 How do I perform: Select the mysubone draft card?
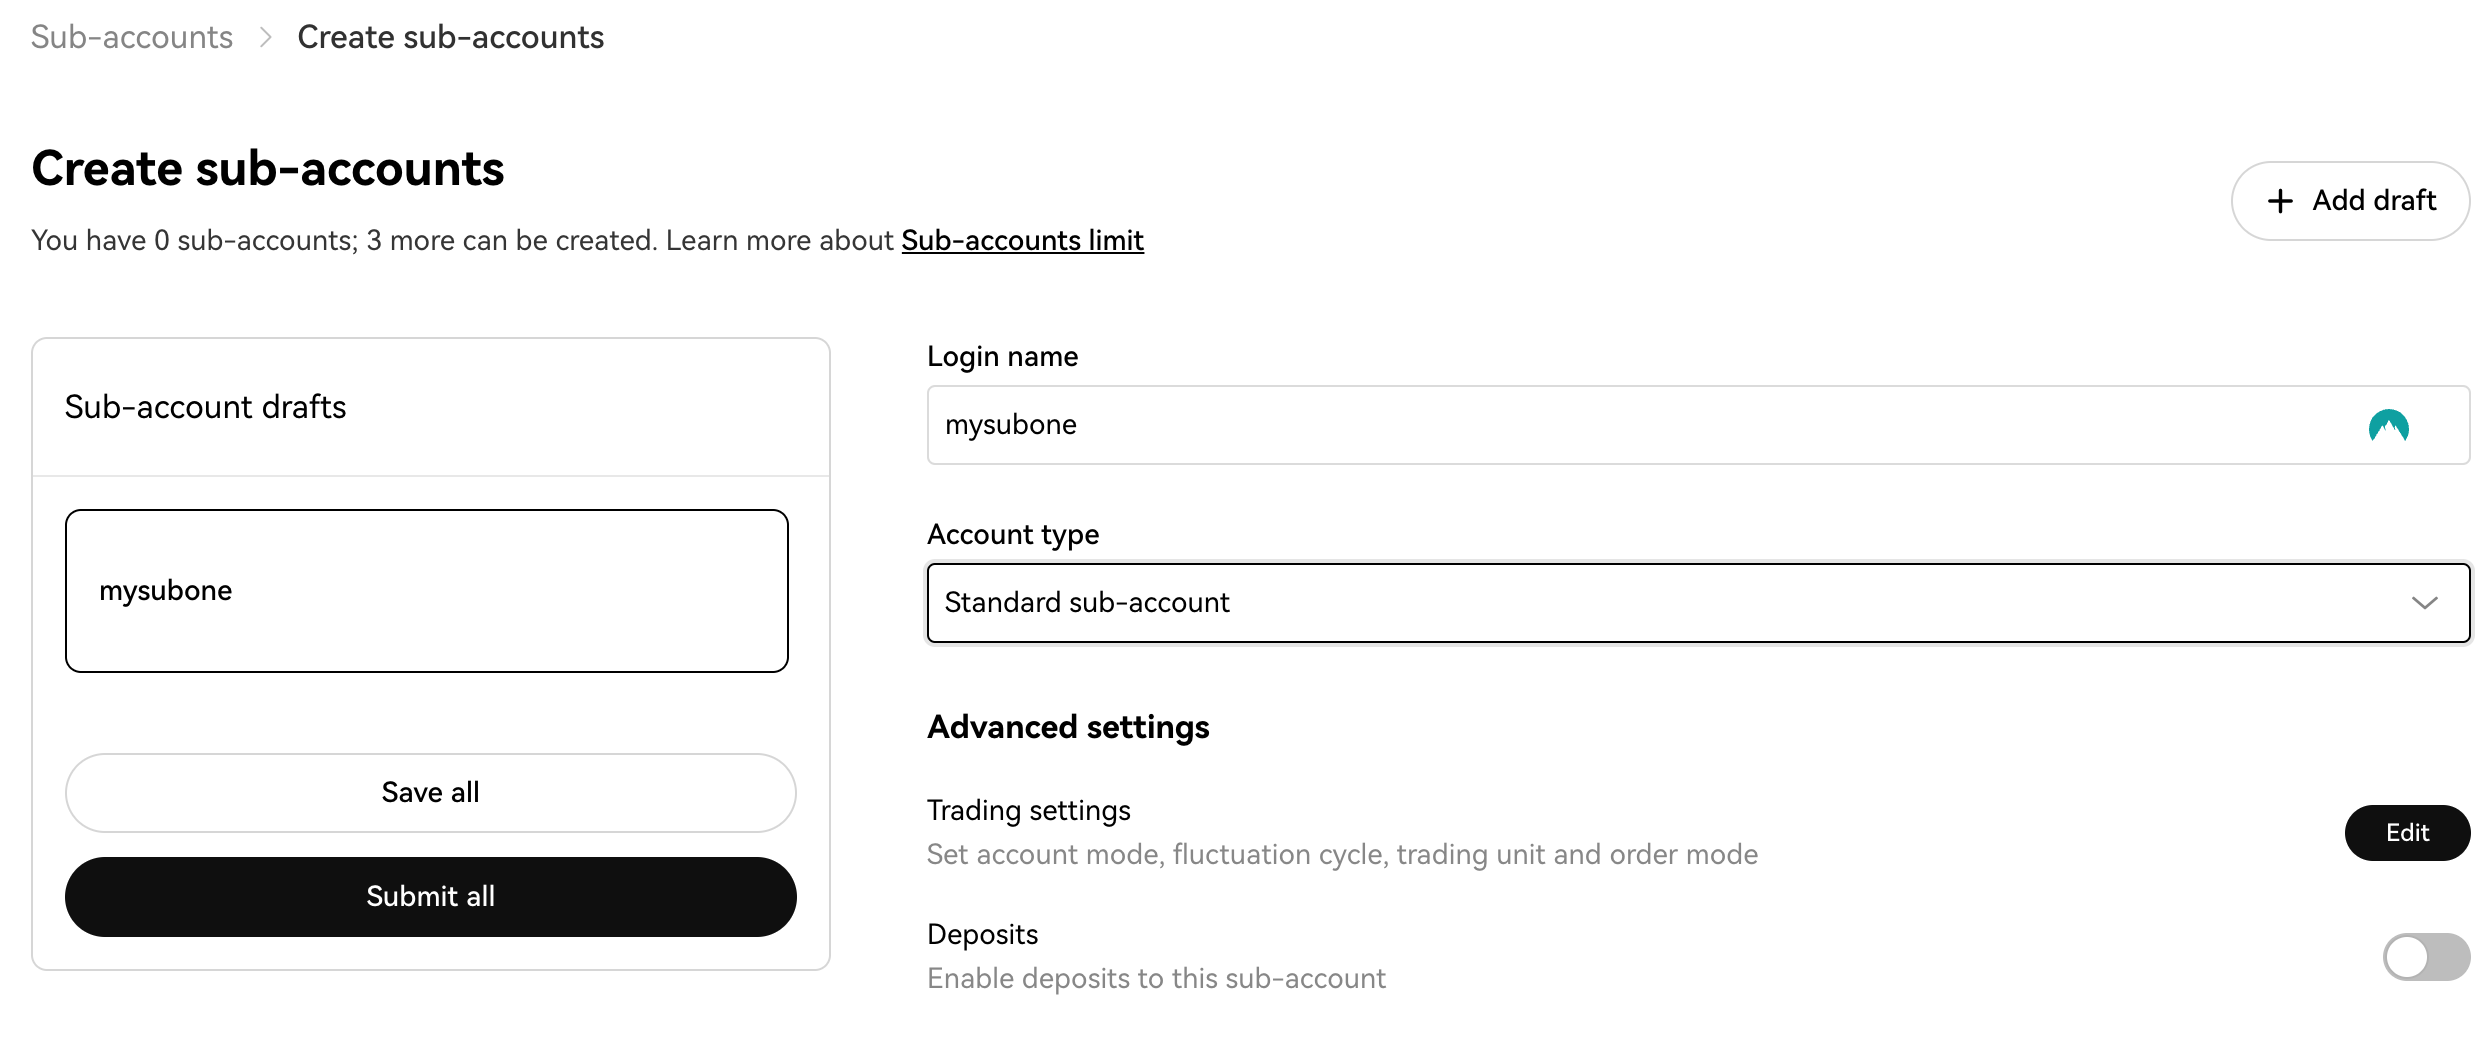coord(427,591)
